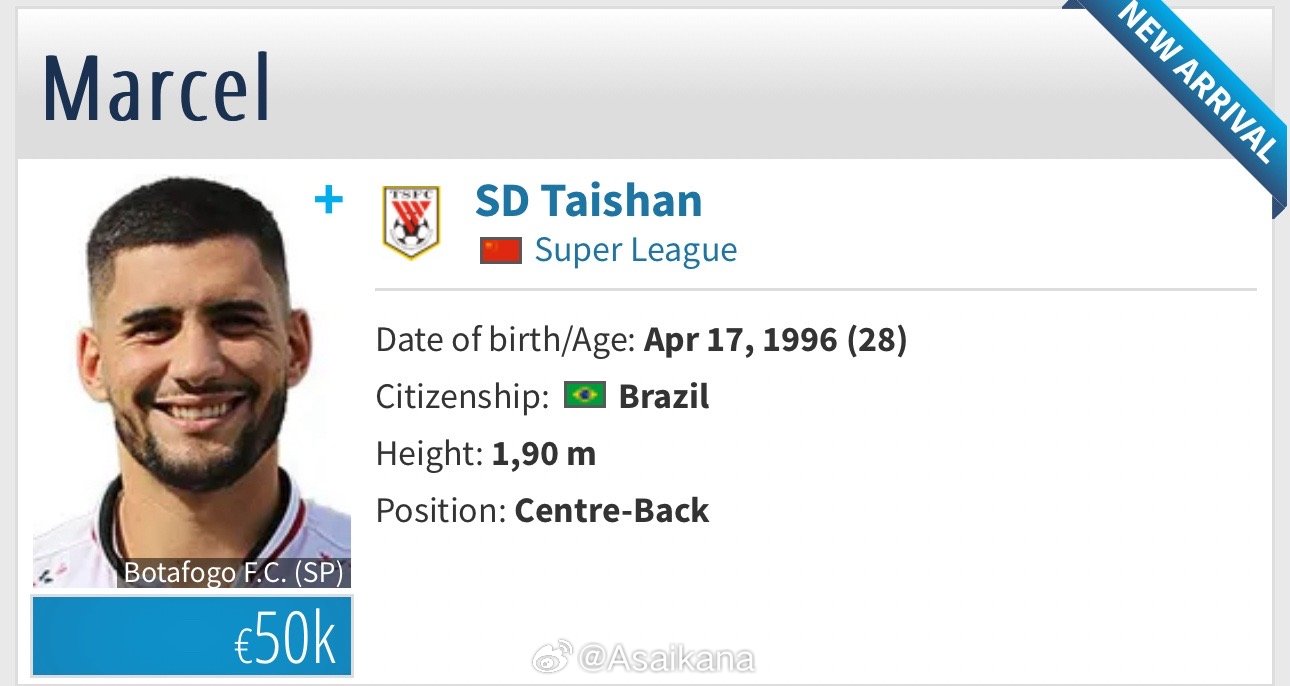This screenshot has width=1290, height=686.
Task: Click the China flag icon
Action: 500,250
